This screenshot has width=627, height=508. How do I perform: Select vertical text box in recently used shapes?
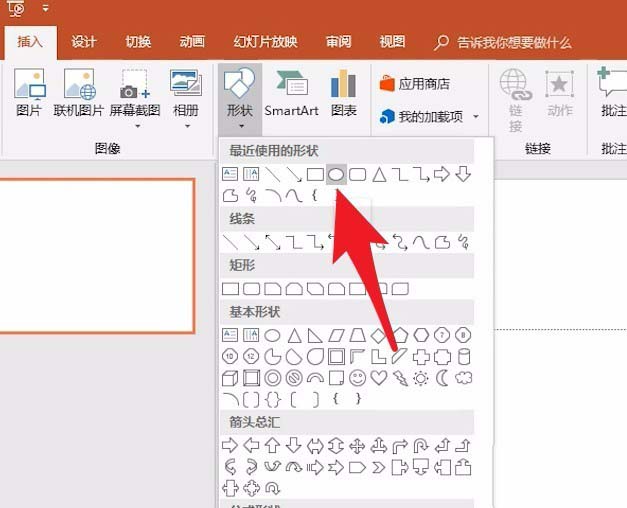(x=251, y=174)
